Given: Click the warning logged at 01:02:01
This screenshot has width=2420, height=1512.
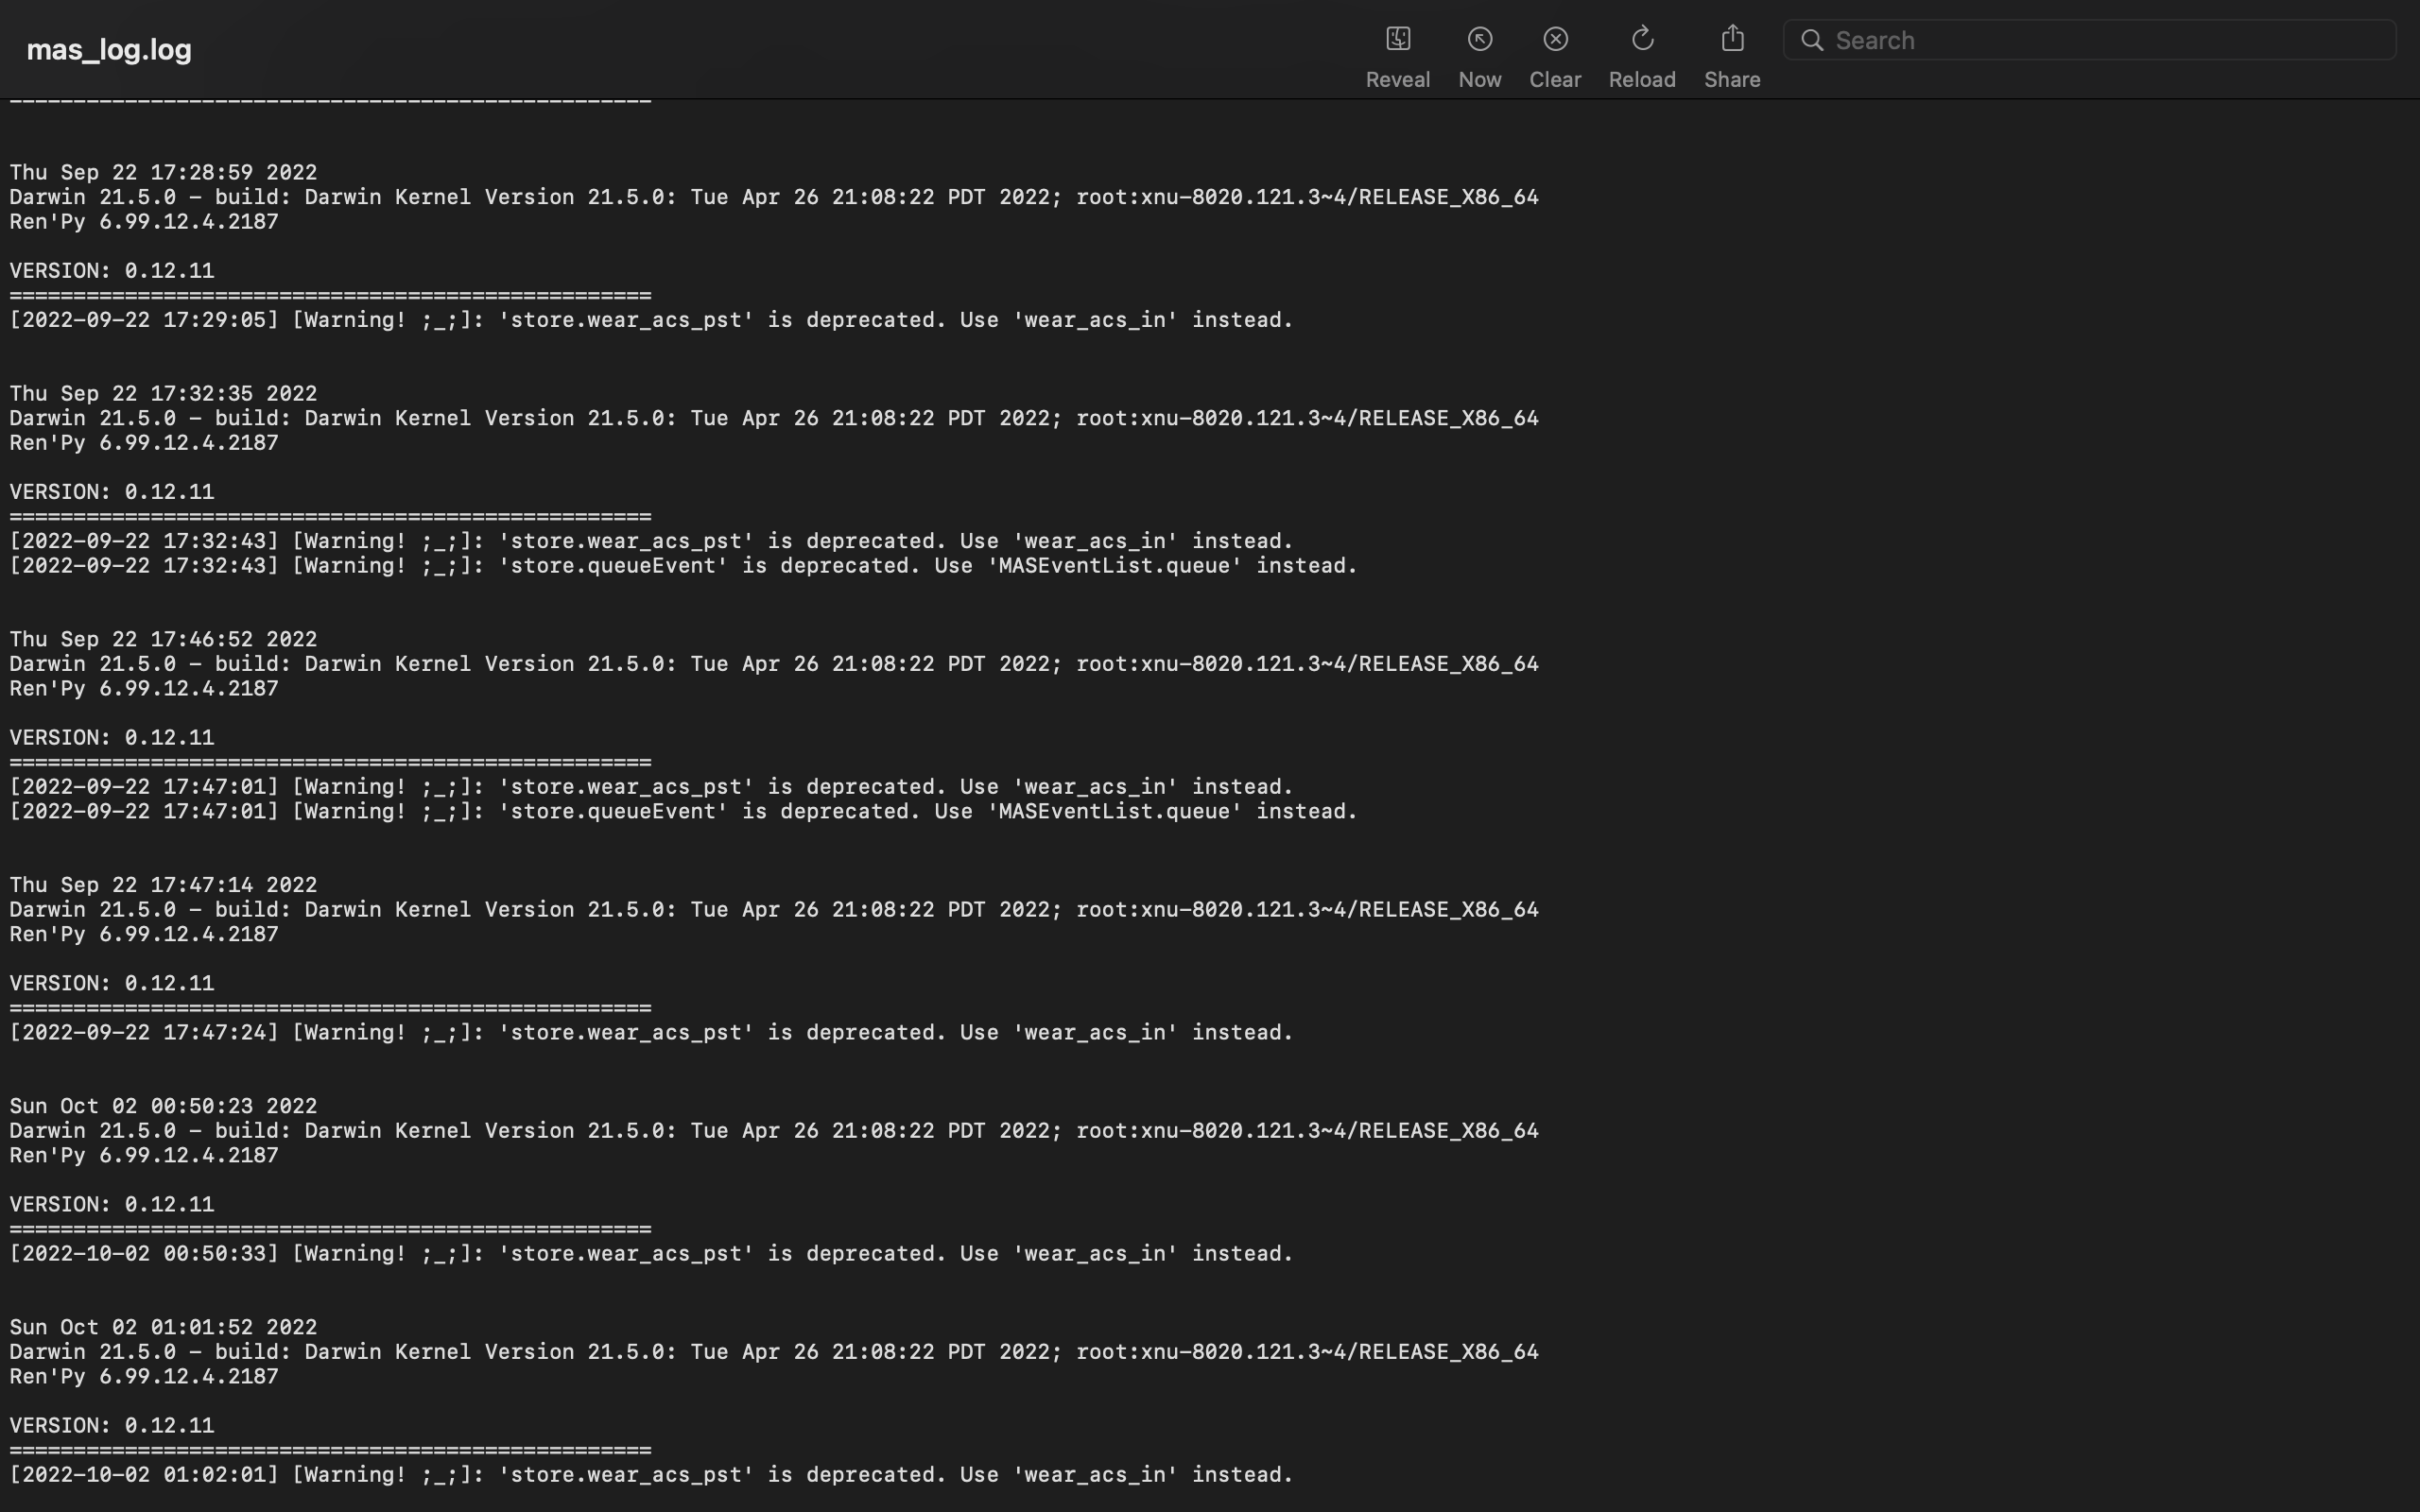Looking at the screenshot, I should tap(651, 1474).
